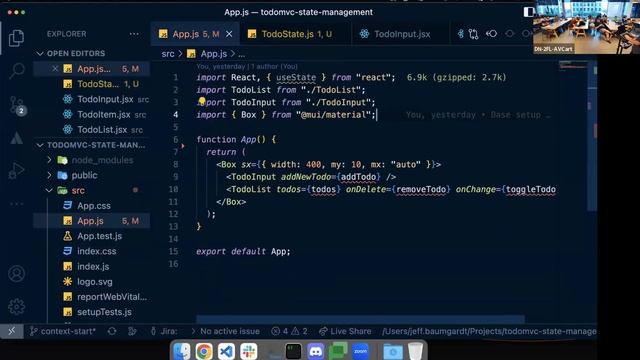Open Zoom from the dock
This screenshot has height=360, width=640.
360,351
